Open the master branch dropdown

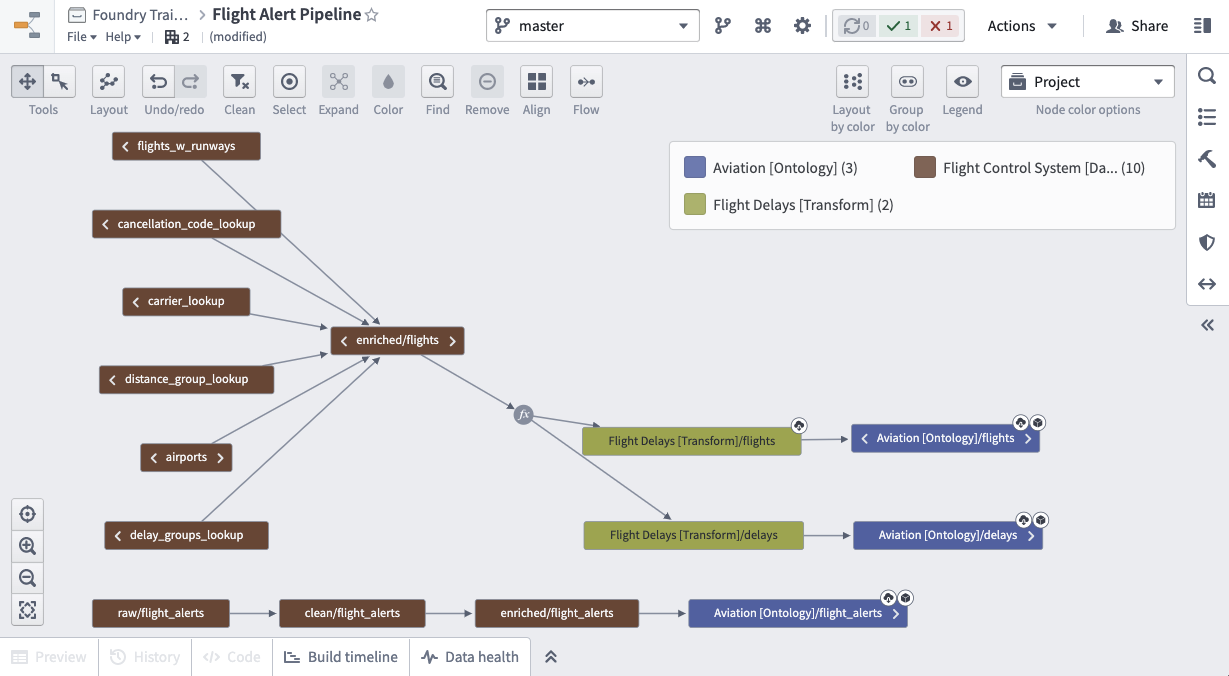593,26
